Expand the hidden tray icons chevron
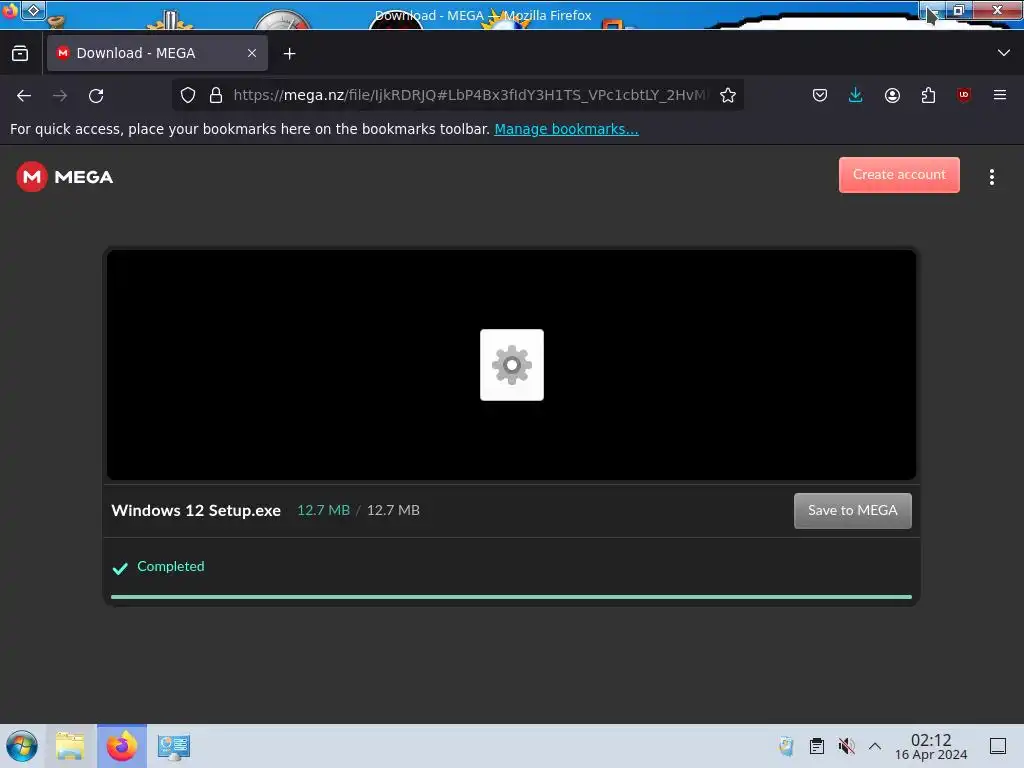Image resolution: width=1024 pixels, height=768 pixels. point(875,746)
